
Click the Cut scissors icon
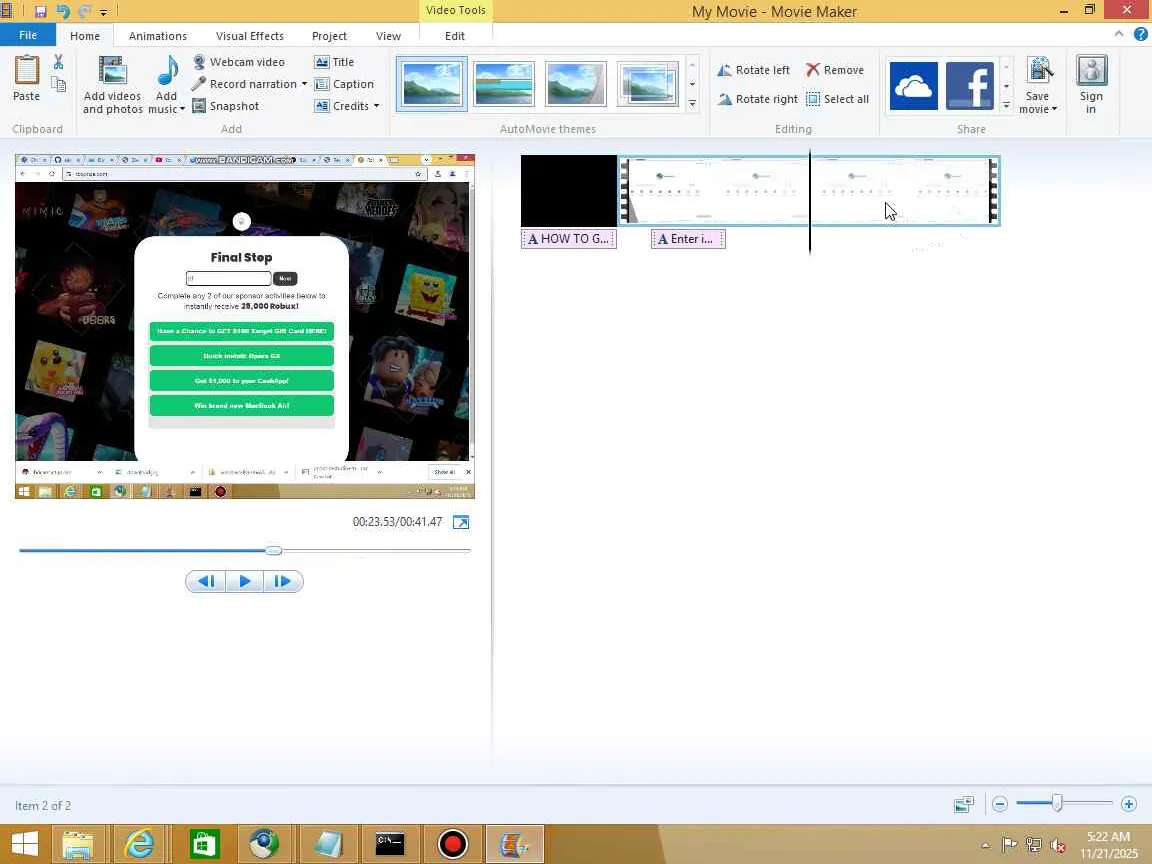point(58,62)
